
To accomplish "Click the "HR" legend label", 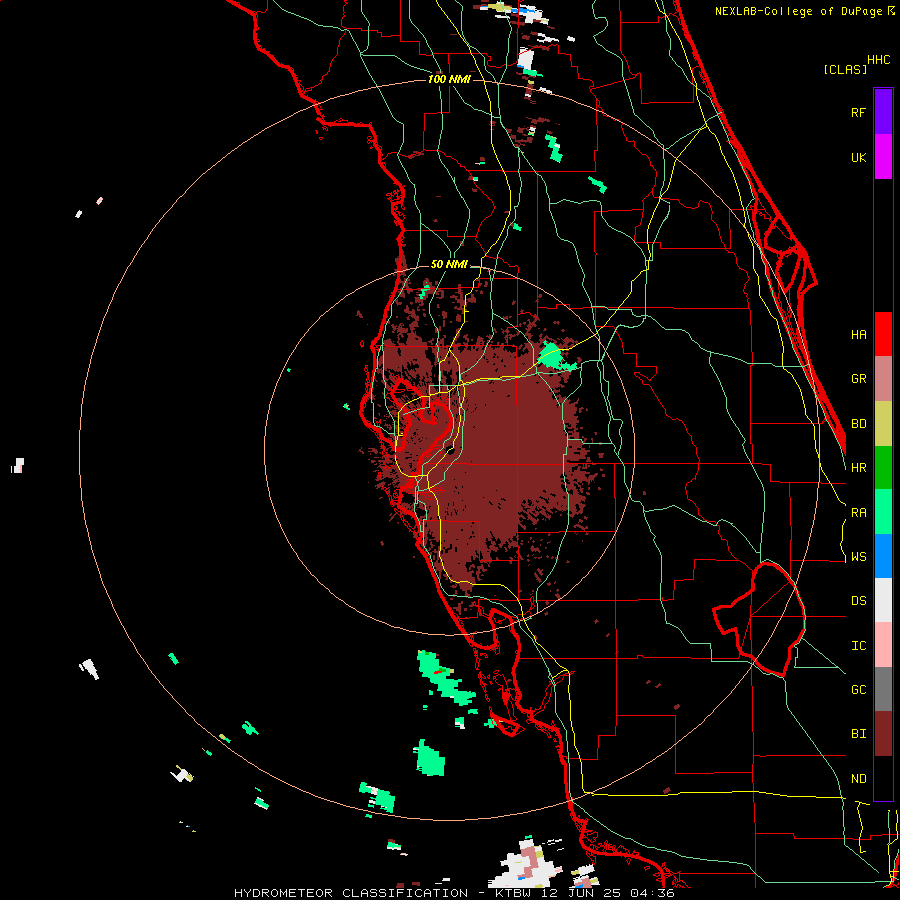I will (858, 468).
